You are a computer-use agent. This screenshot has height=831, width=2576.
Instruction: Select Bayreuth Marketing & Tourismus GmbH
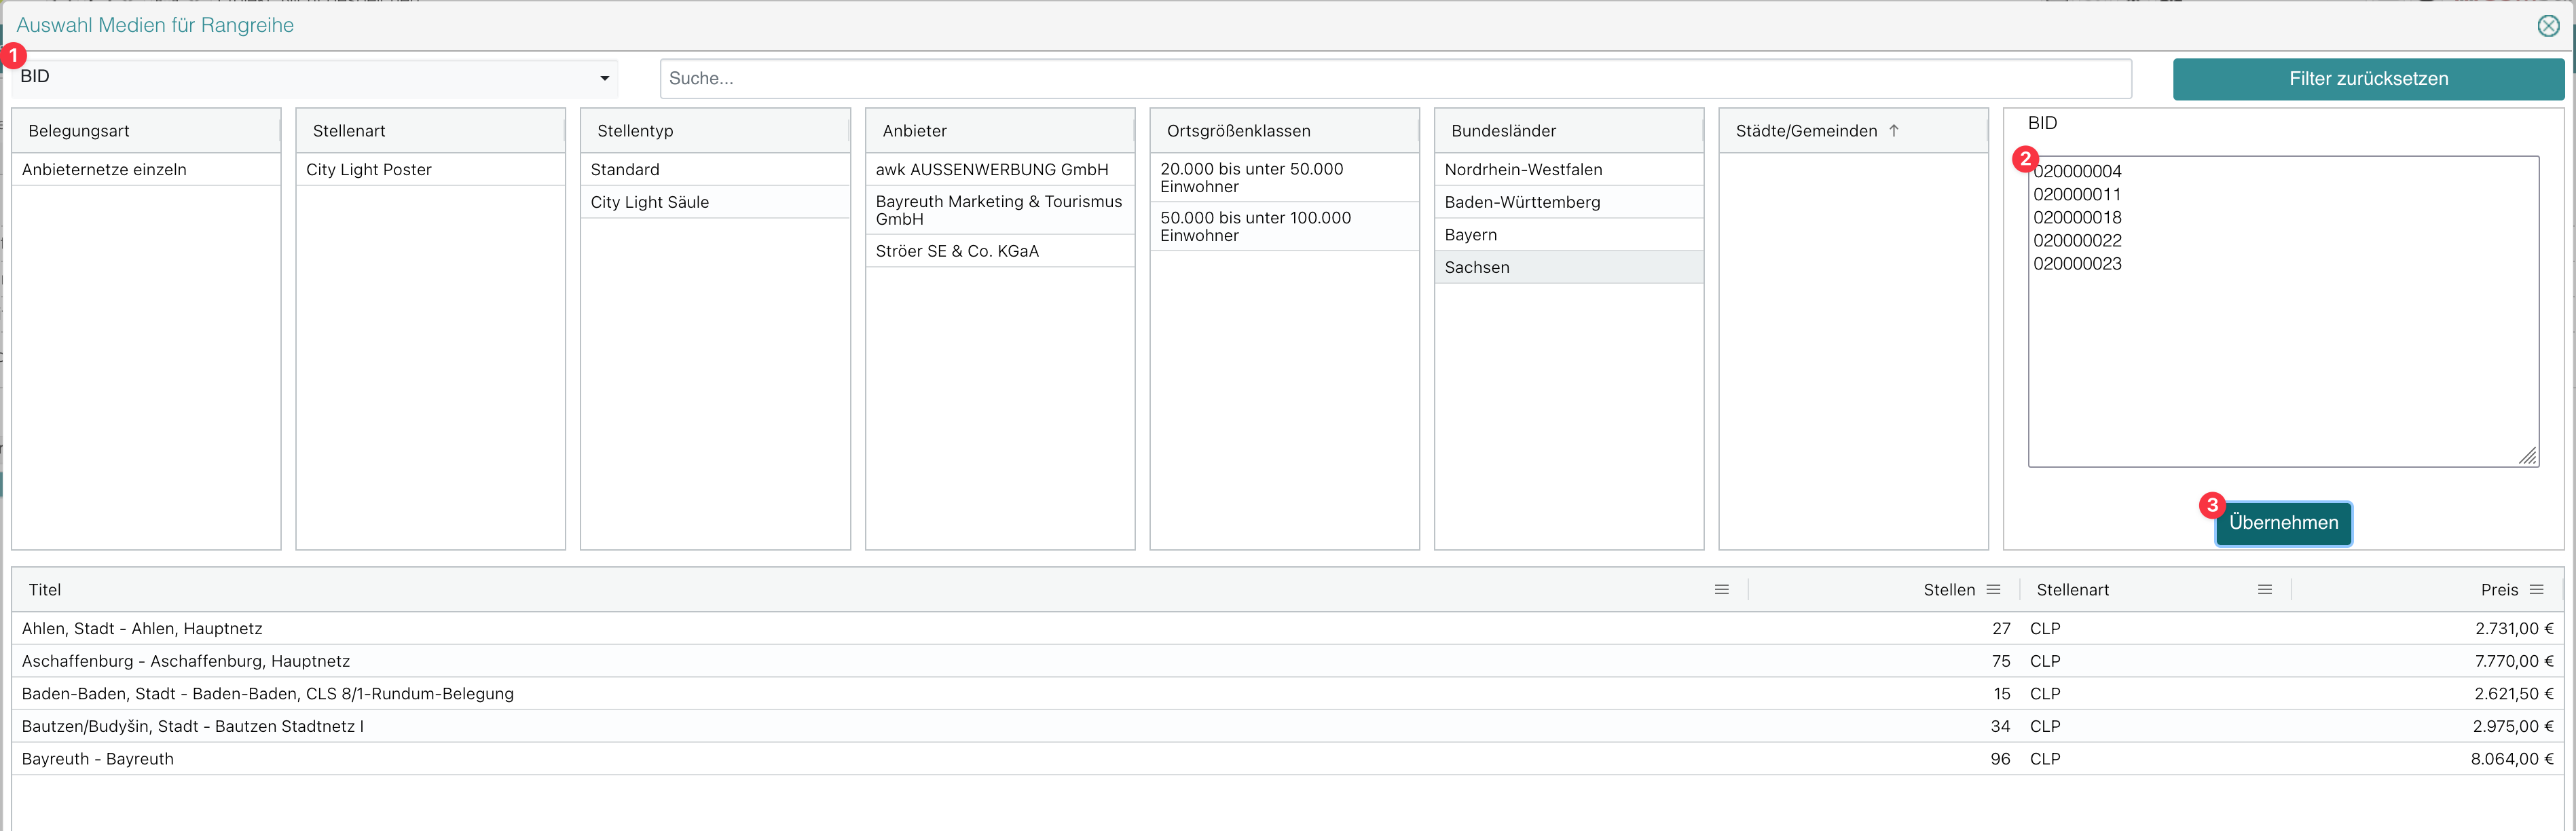(1000, 210)
